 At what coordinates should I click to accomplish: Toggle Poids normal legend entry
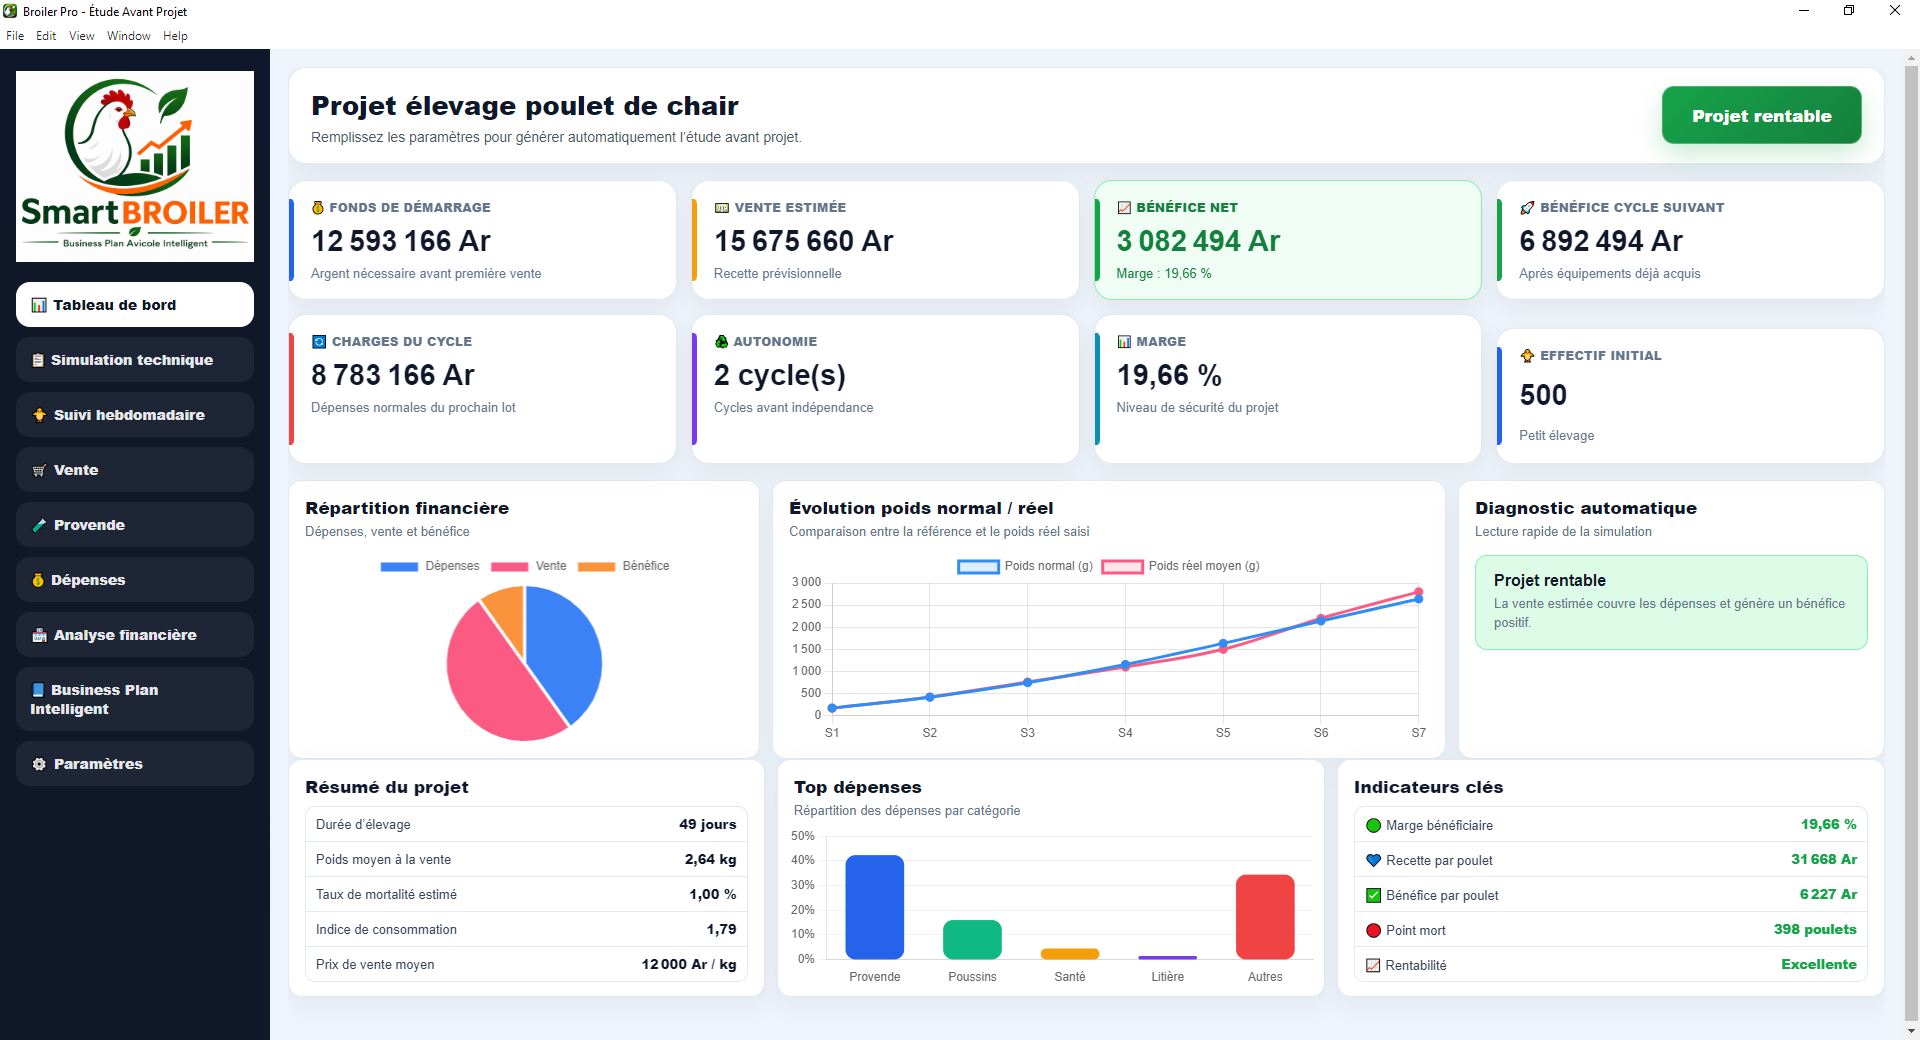pyautogui.click(x=1025, y=566)
